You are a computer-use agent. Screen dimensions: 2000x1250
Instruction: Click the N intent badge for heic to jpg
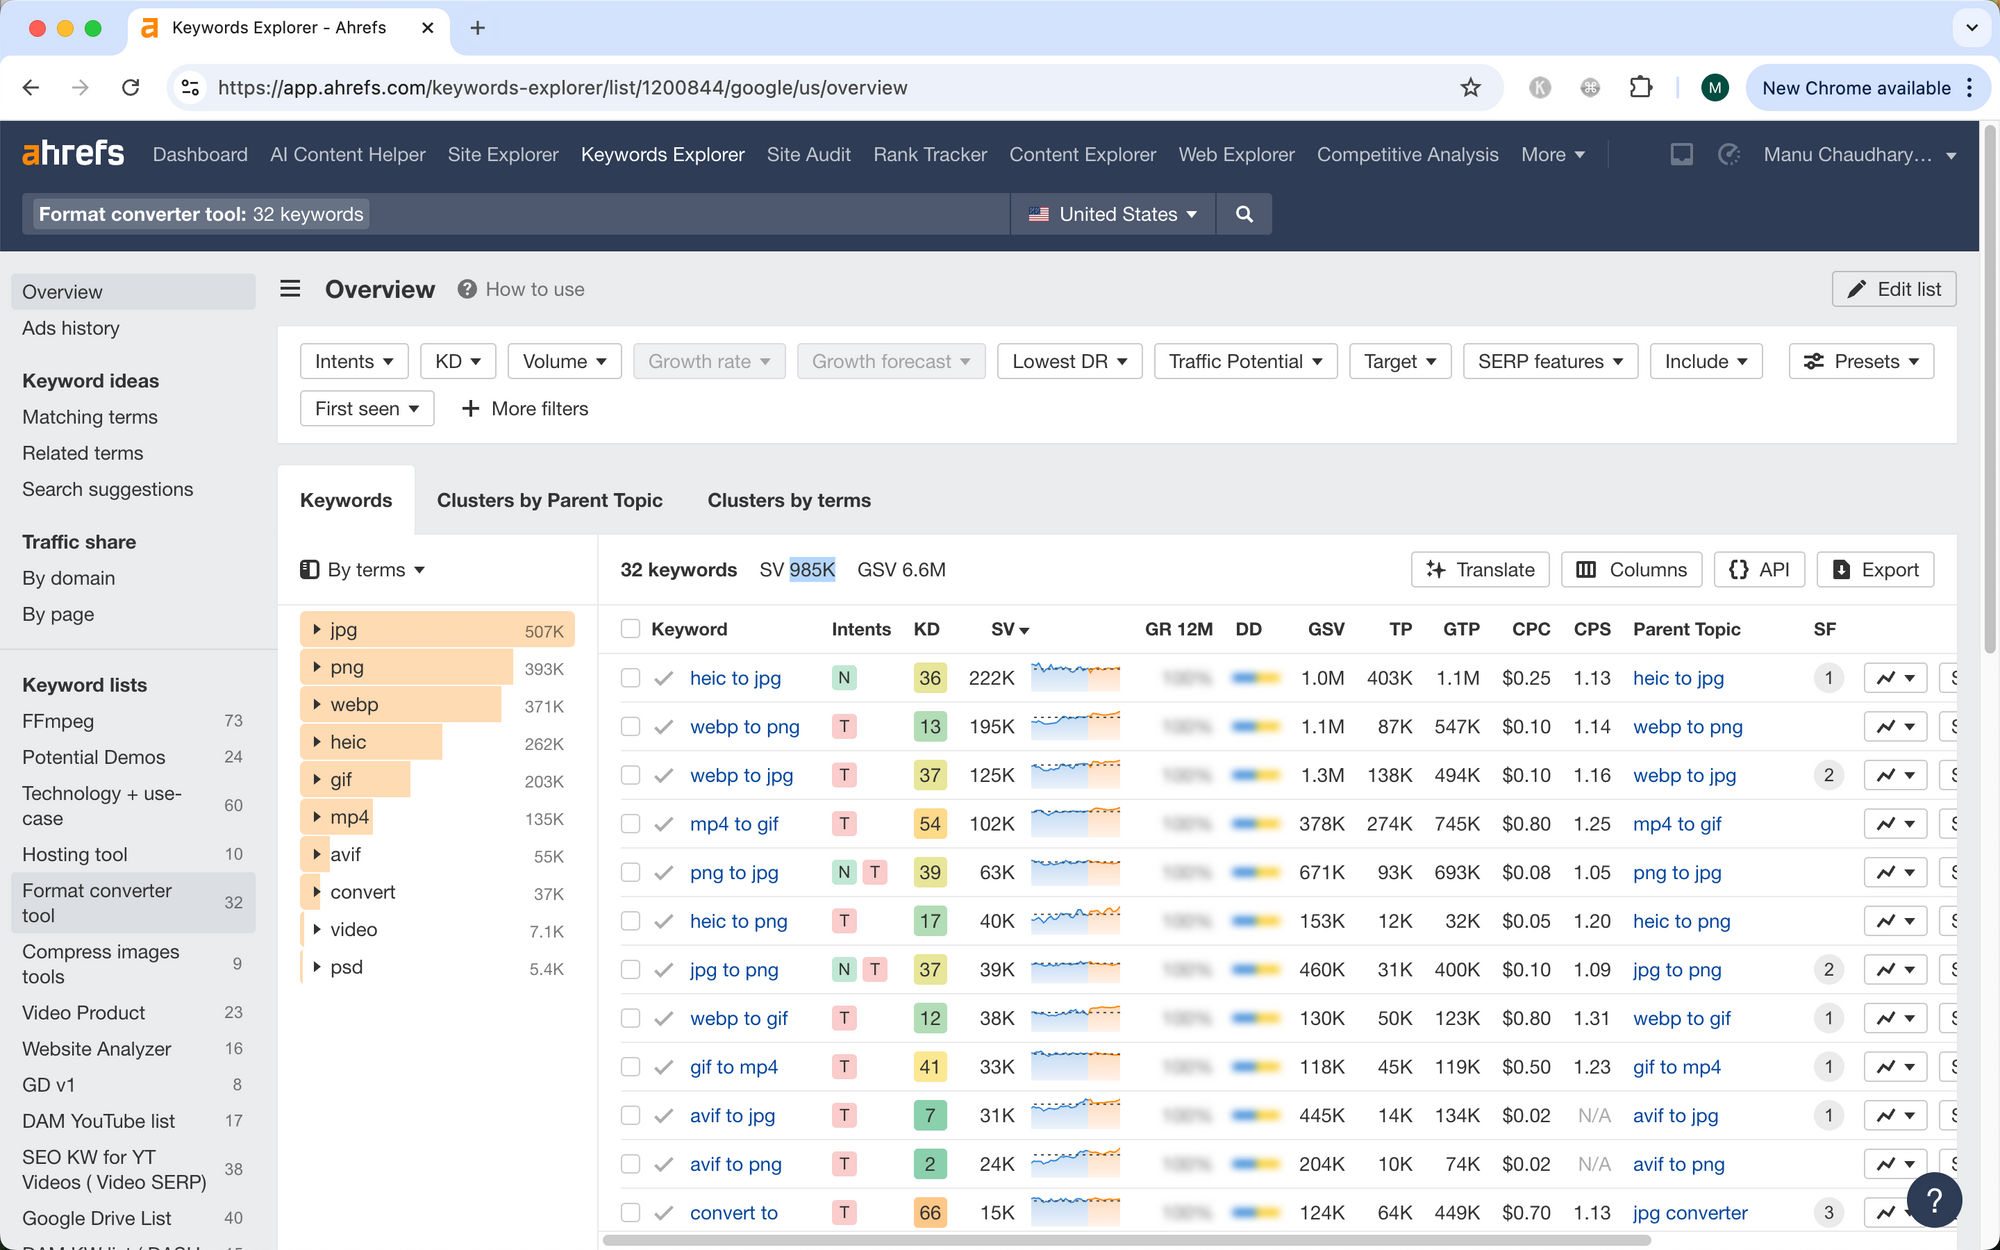844,678
